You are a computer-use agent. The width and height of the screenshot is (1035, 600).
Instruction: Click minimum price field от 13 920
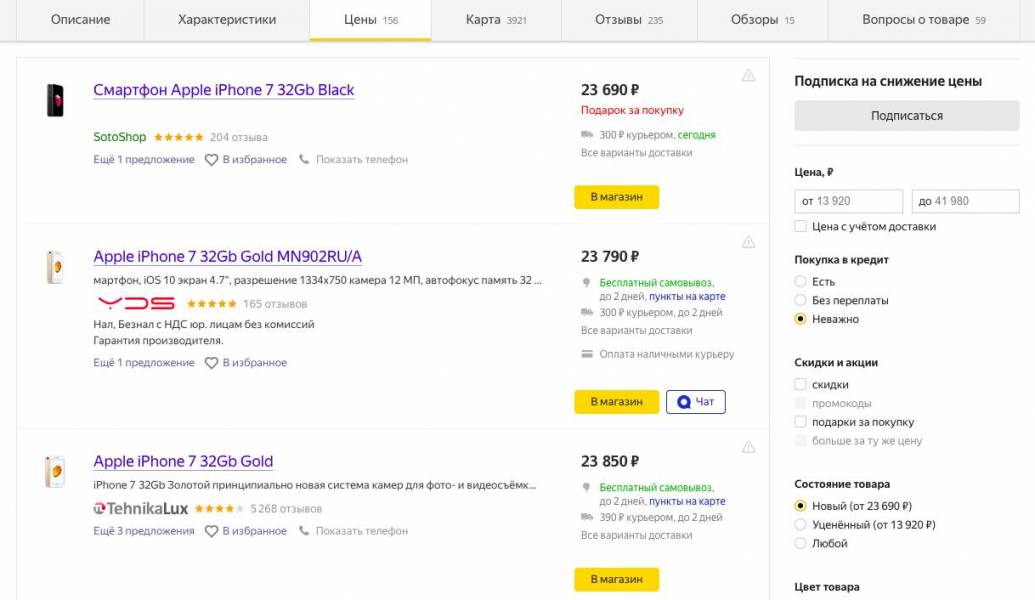click(848, 201)
